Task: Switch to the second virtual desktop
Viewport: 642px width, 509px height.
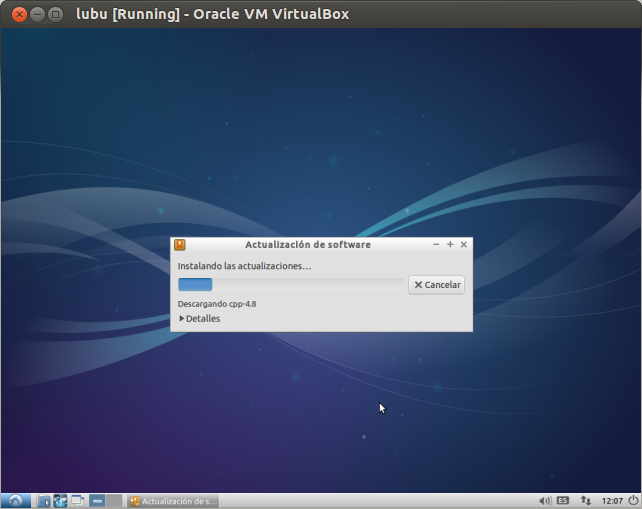Action: pos(114,501)
